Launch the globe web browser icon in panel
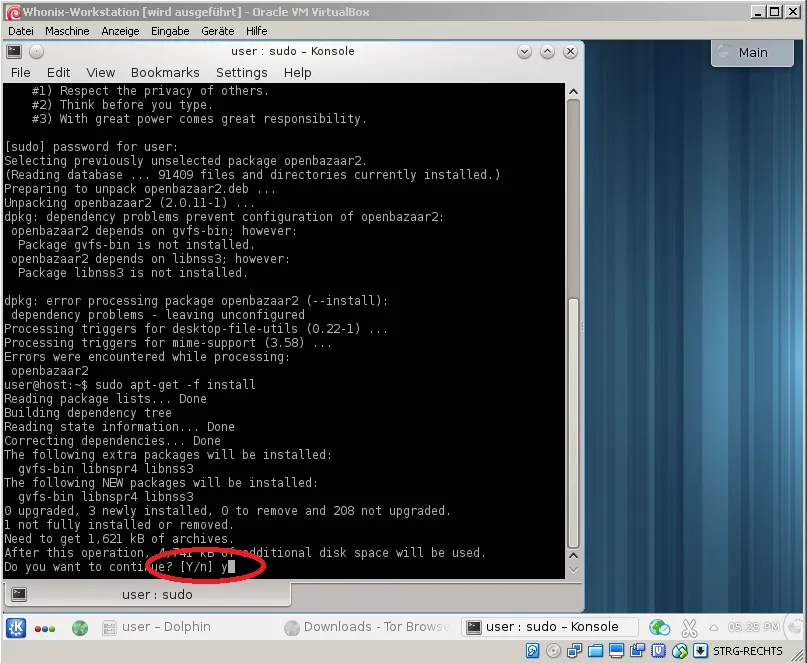Image resolution: width=807 pixels, height=663 pixels. (80, 628)
